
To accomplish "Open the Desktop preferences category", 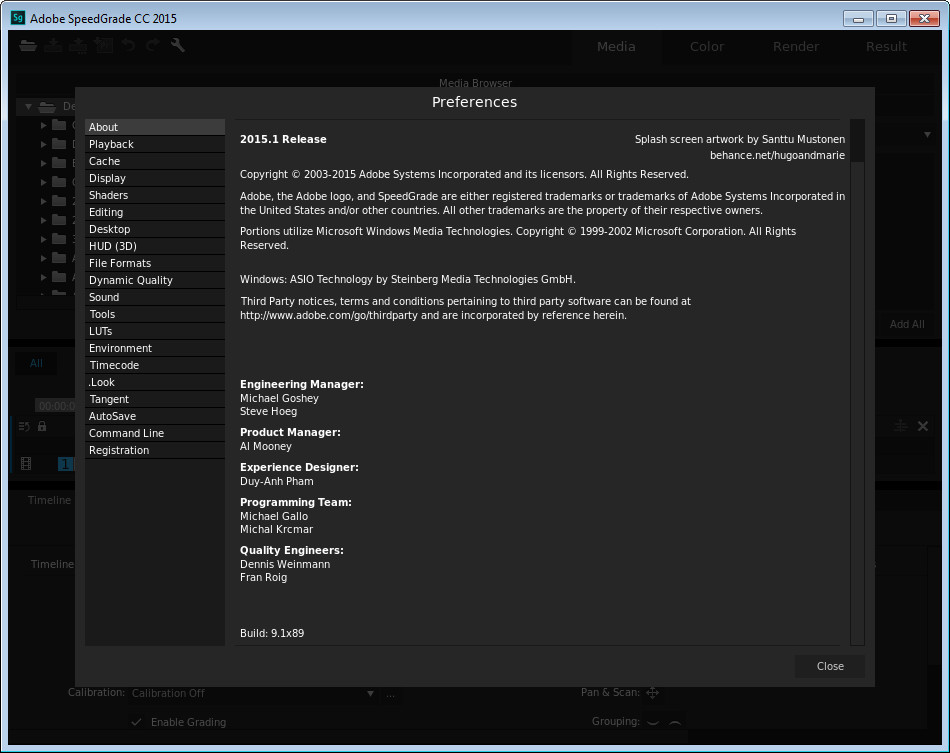I will click(x=154, y=229).
